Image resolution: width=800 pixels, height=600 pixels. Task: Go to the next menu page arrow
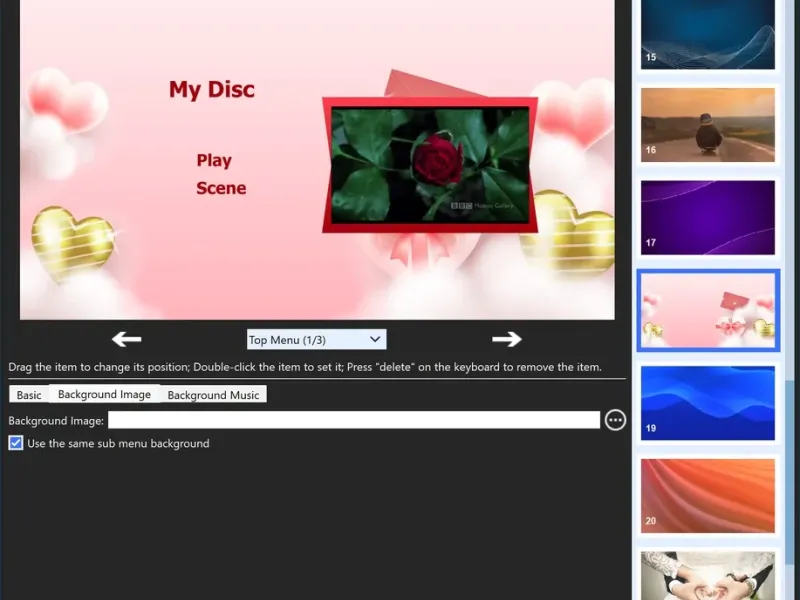507,339
